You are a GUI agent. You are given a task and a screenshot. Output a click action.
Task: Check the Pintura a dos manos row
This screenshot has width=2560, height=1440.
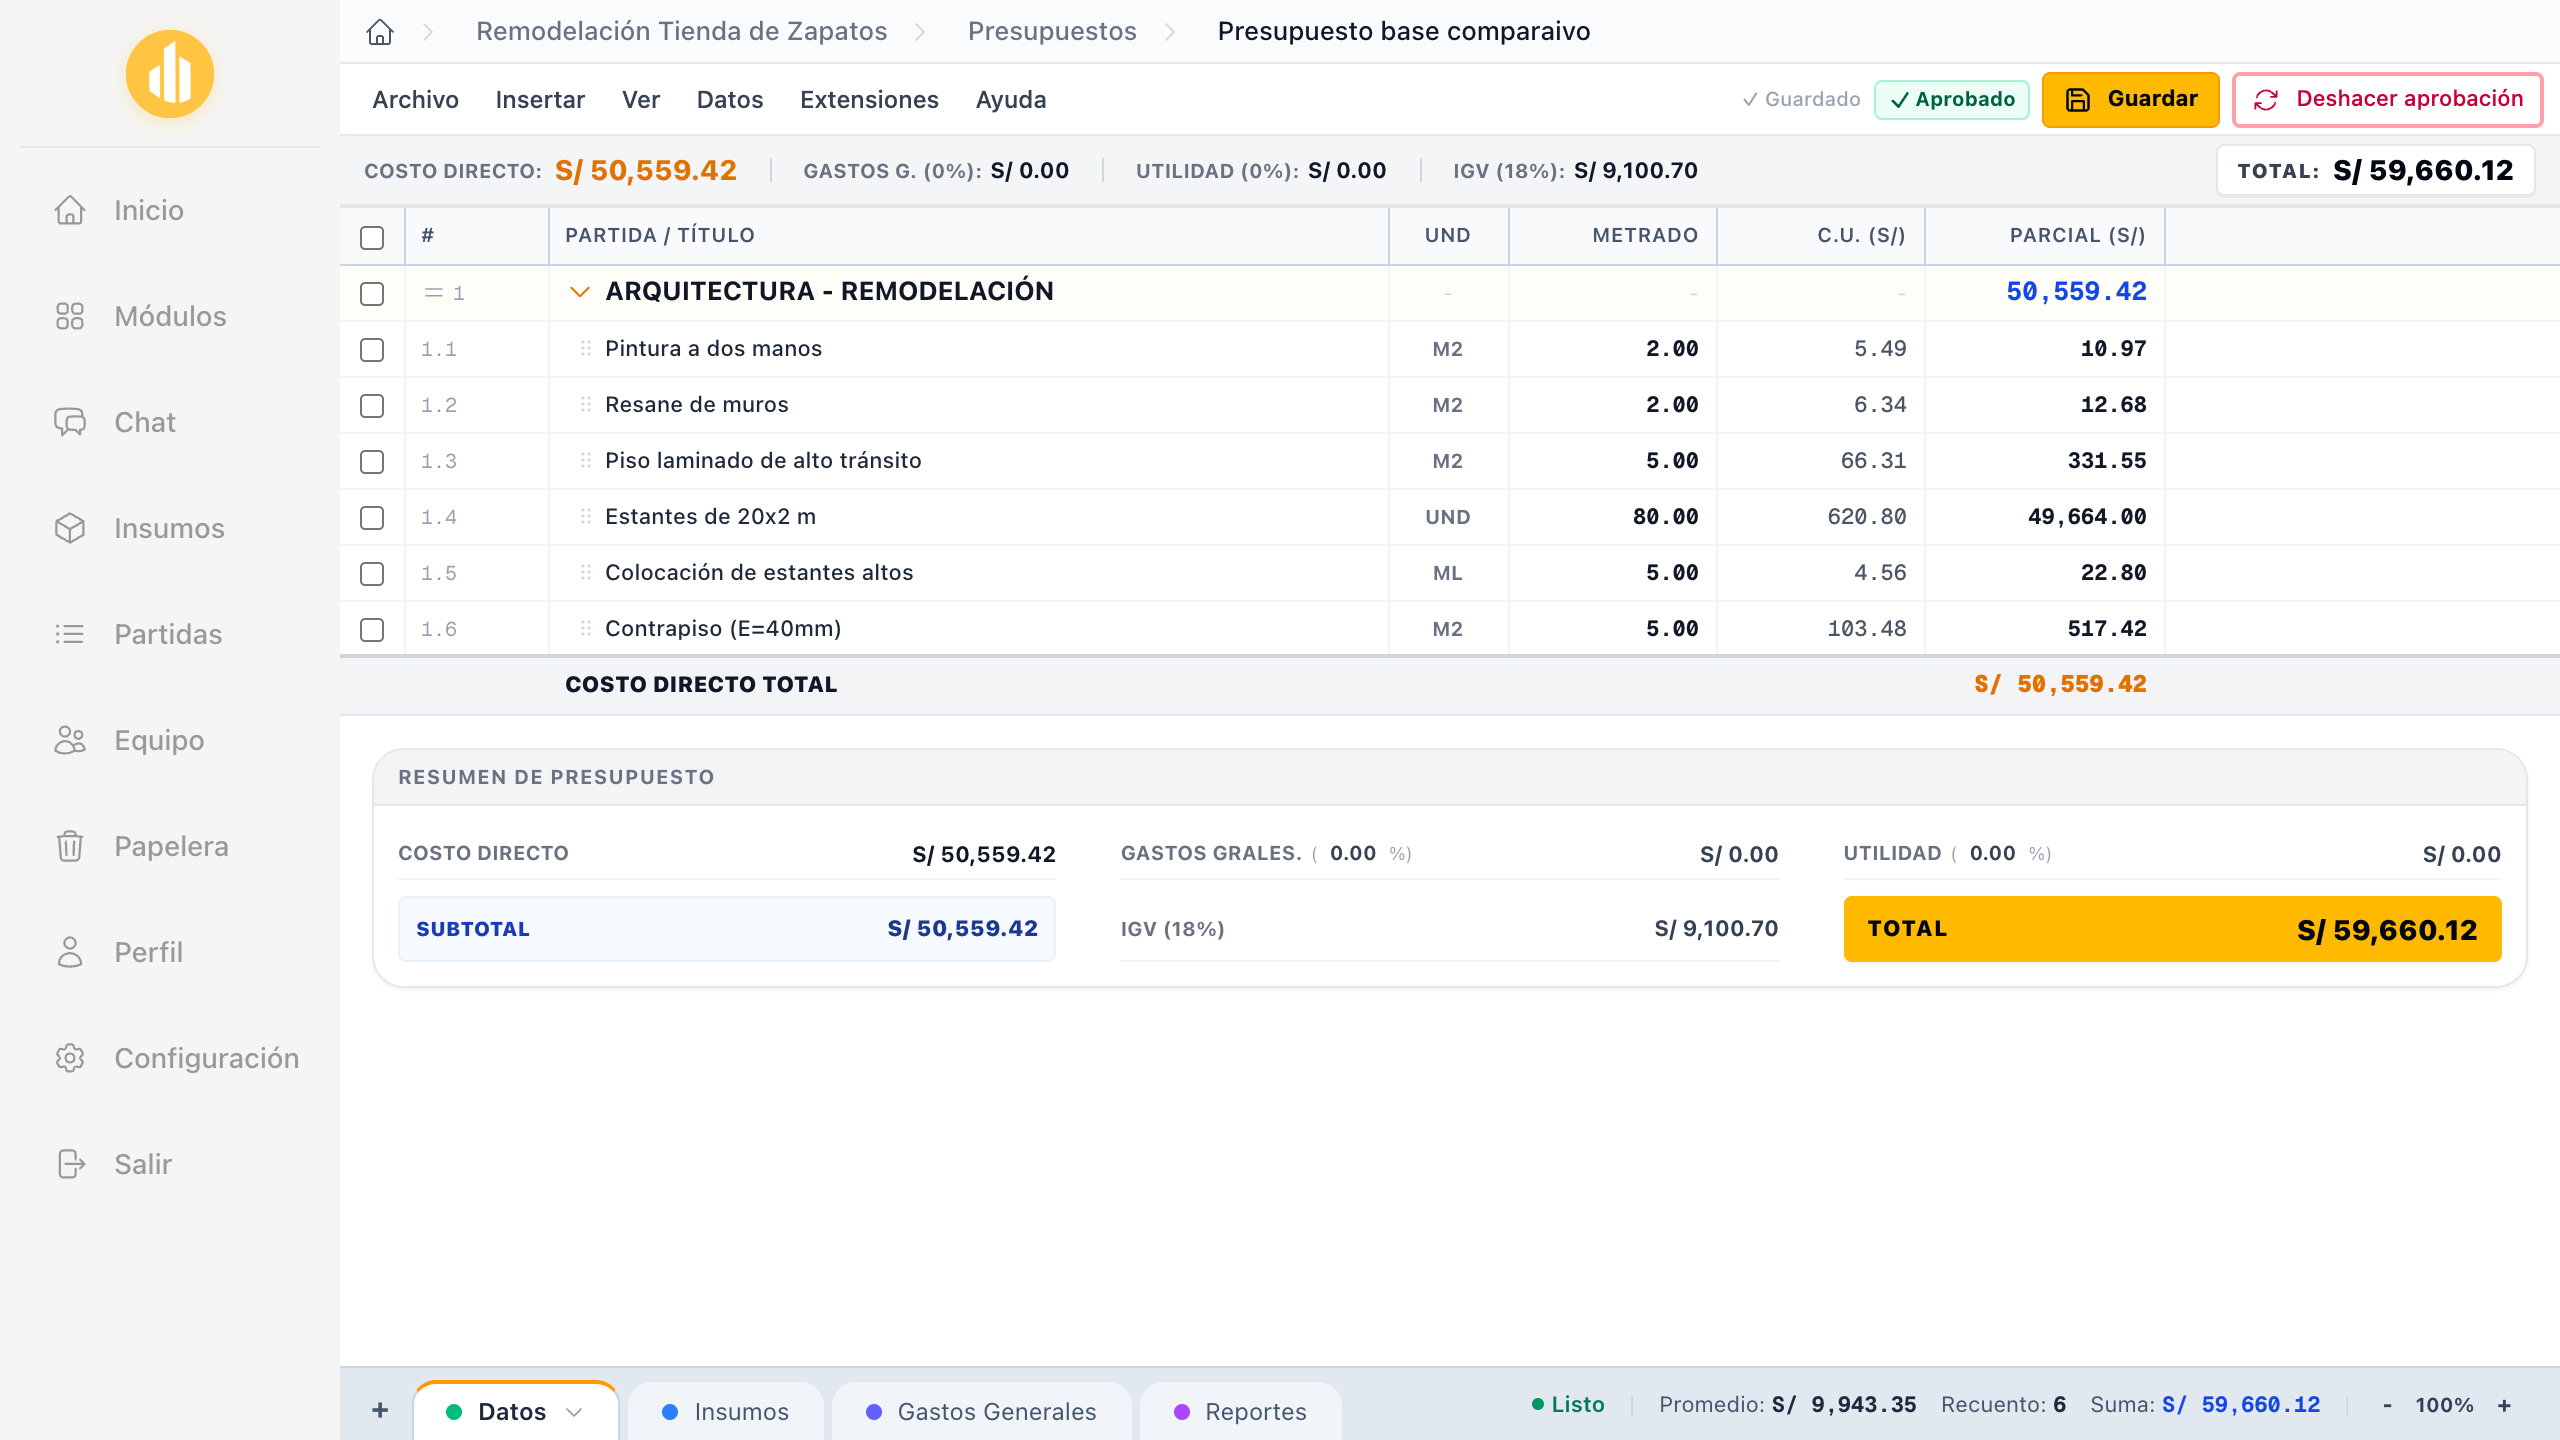[372, 349]
